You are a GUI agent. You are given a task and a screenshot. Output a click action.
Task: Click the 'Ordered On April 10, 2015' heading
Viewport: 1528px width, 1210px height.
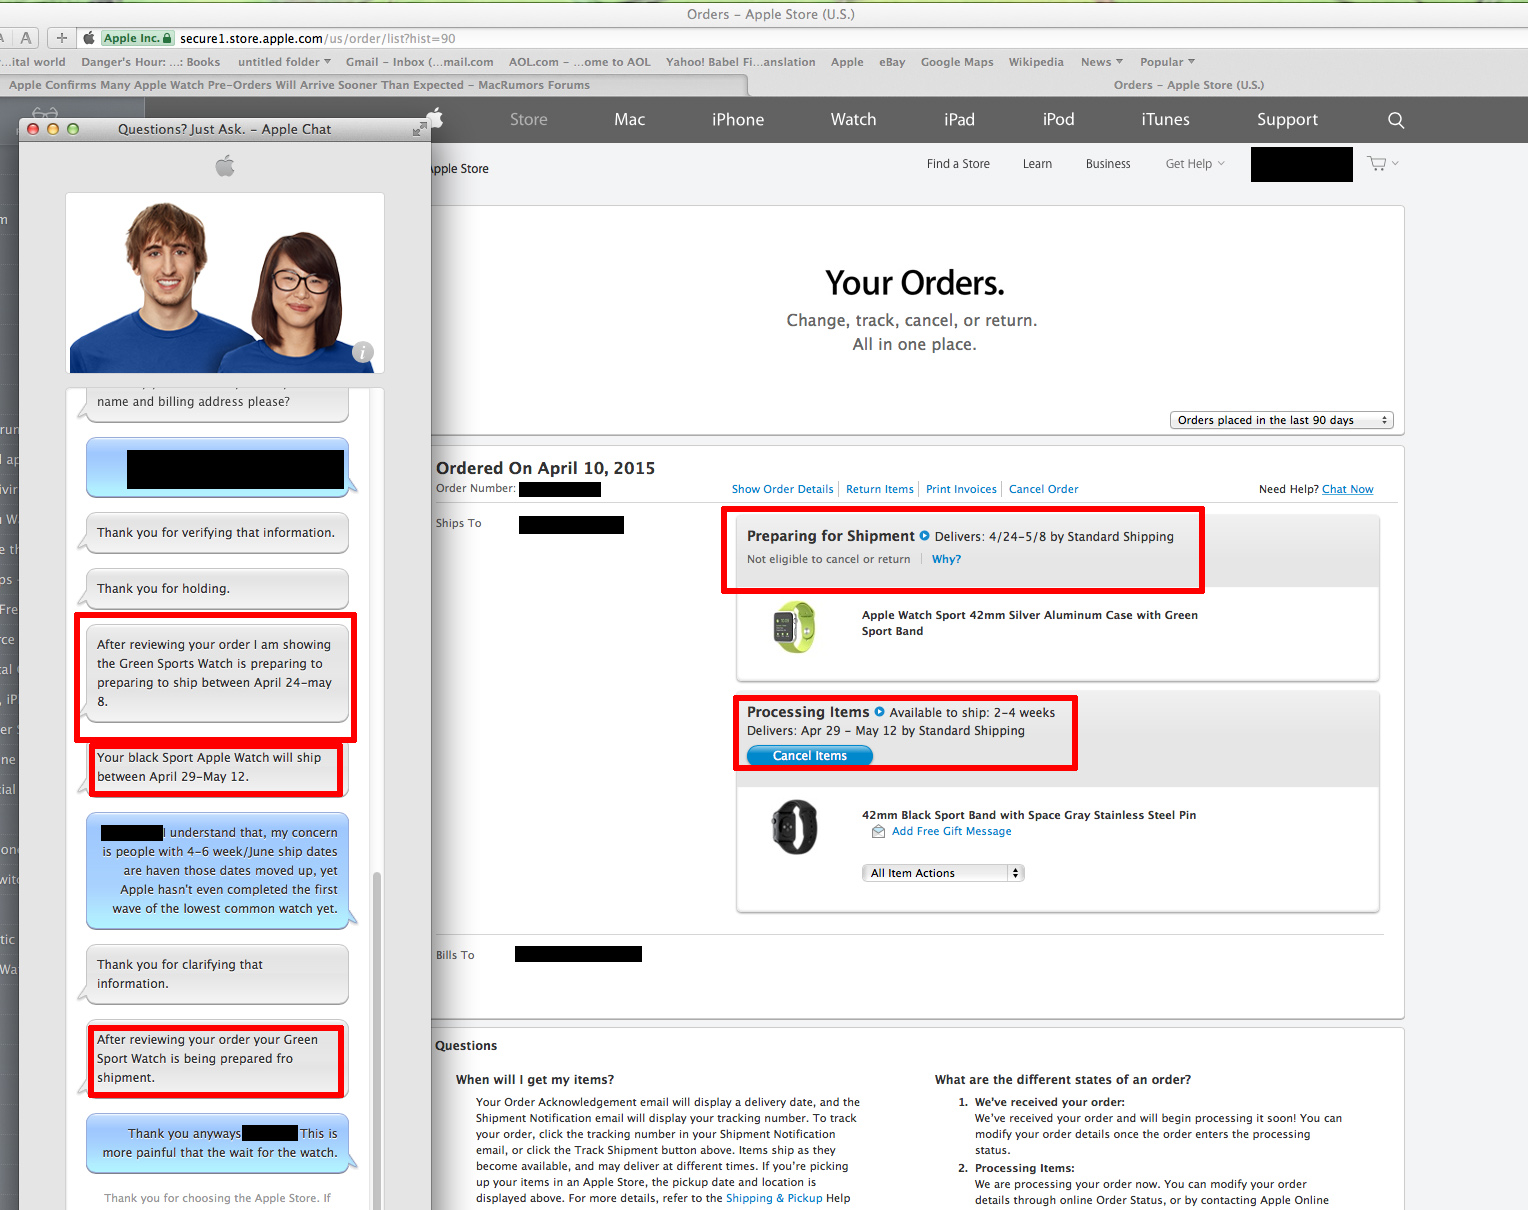coord(545,468)
